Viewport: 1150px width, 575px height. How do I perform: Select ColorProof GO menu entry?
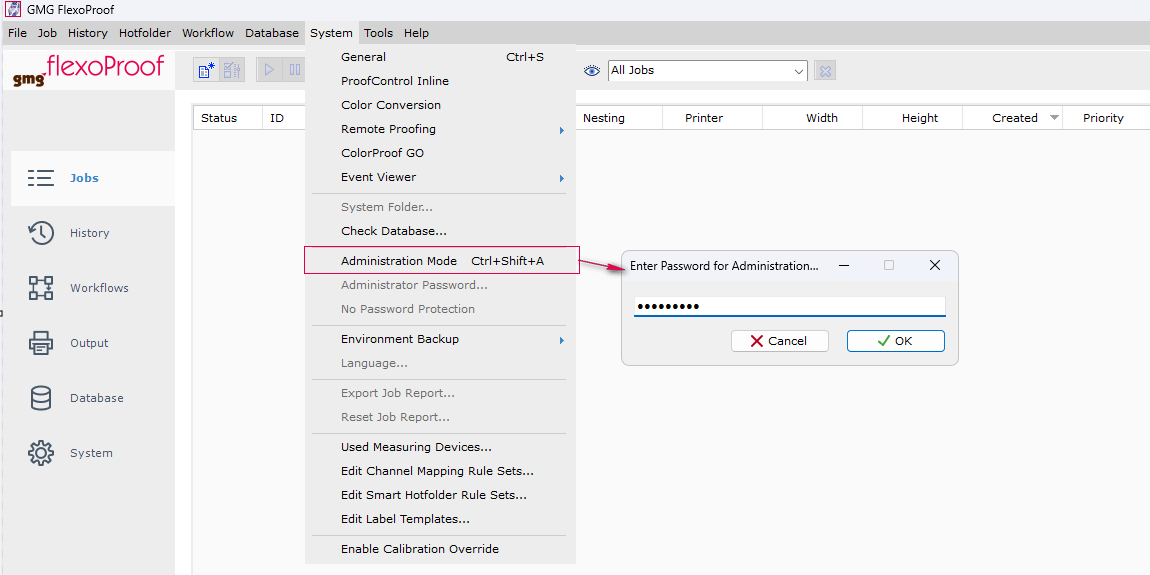[441, 154]
